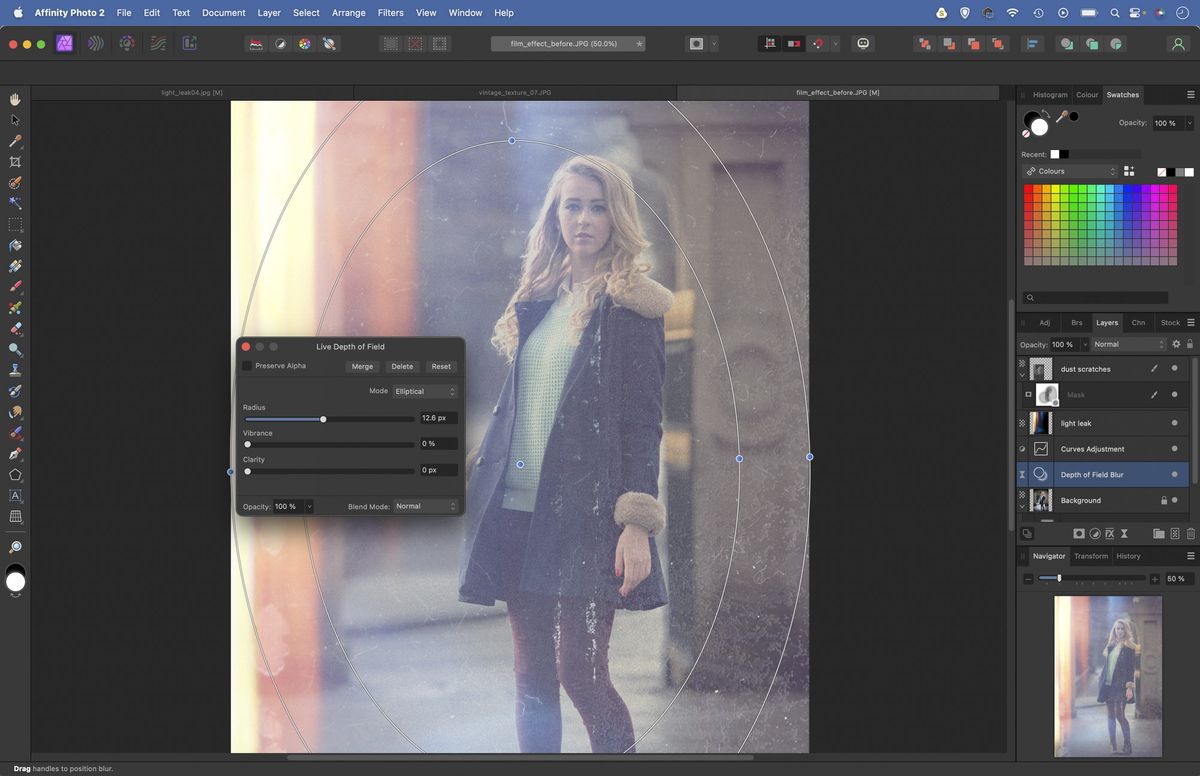The width and height of the screenshot is (1200, 776).
Task: Open the Add Layer Effects icon in Layers panel
Action: click(x=1110, y=533)
